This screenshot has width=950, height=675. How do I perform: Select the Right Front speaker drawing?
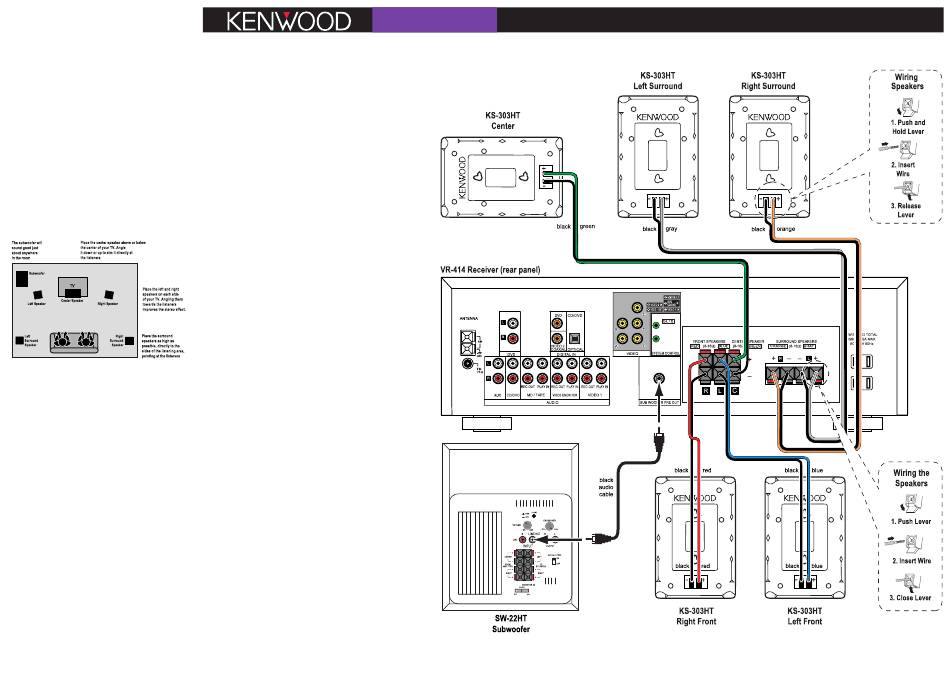696,538
